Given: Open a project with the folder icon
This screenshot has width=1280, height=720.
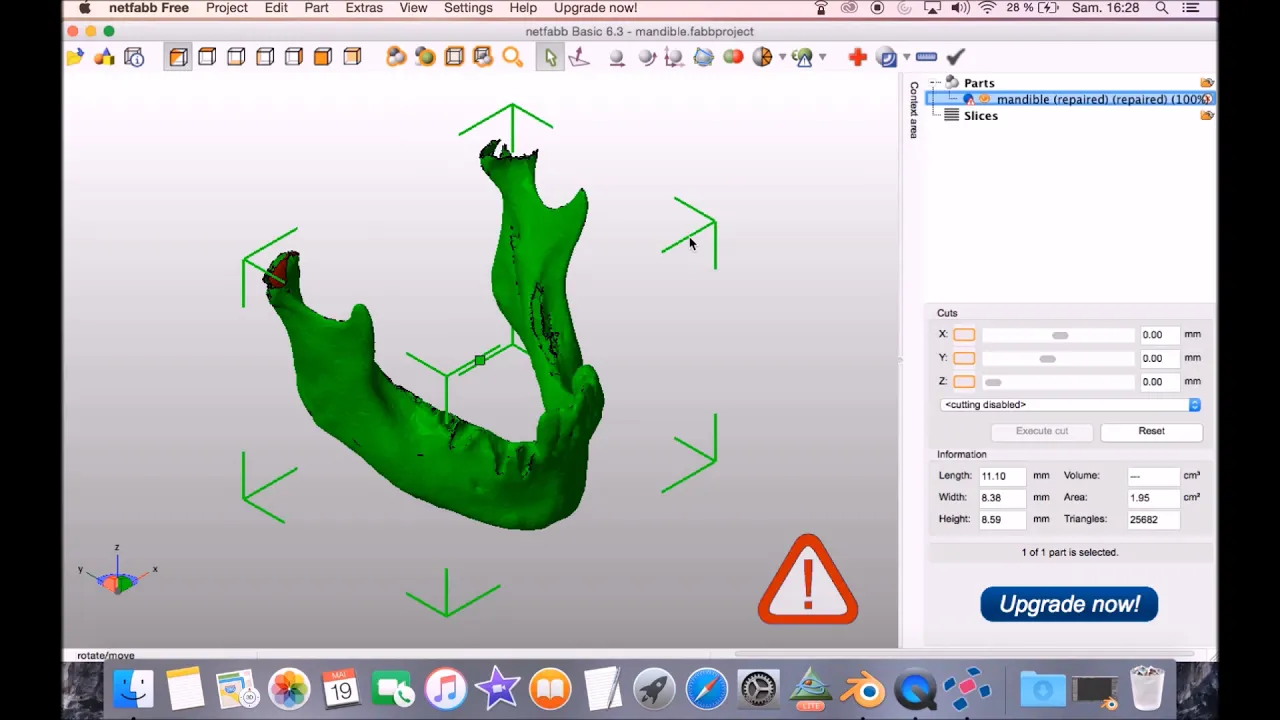Looking at the screenshot, I should click(75, 57).
